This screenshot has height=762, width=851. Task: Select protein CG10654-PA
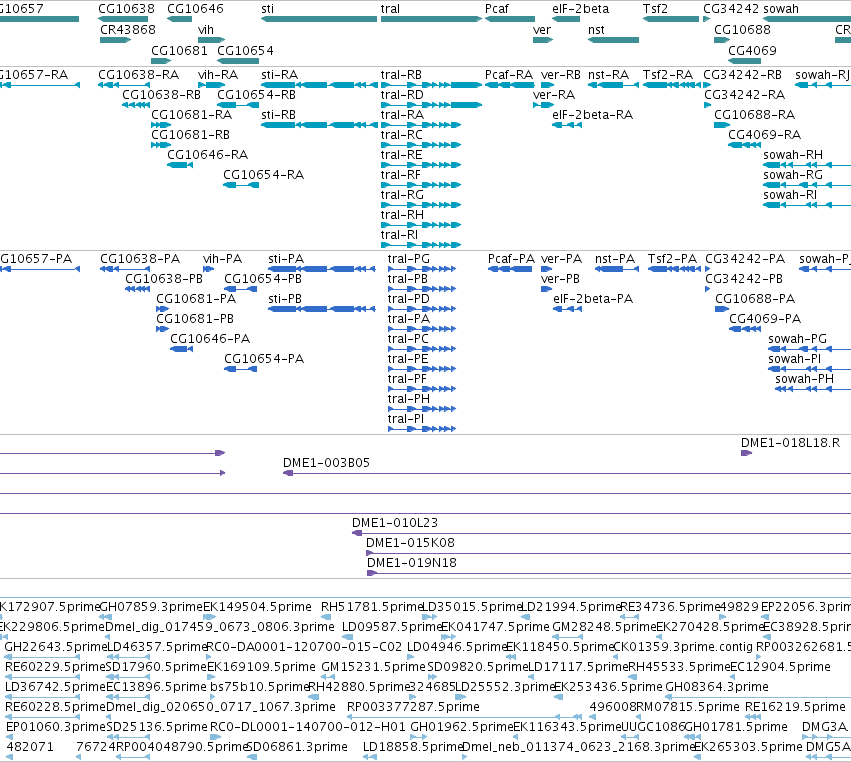[x=240, y=369]
